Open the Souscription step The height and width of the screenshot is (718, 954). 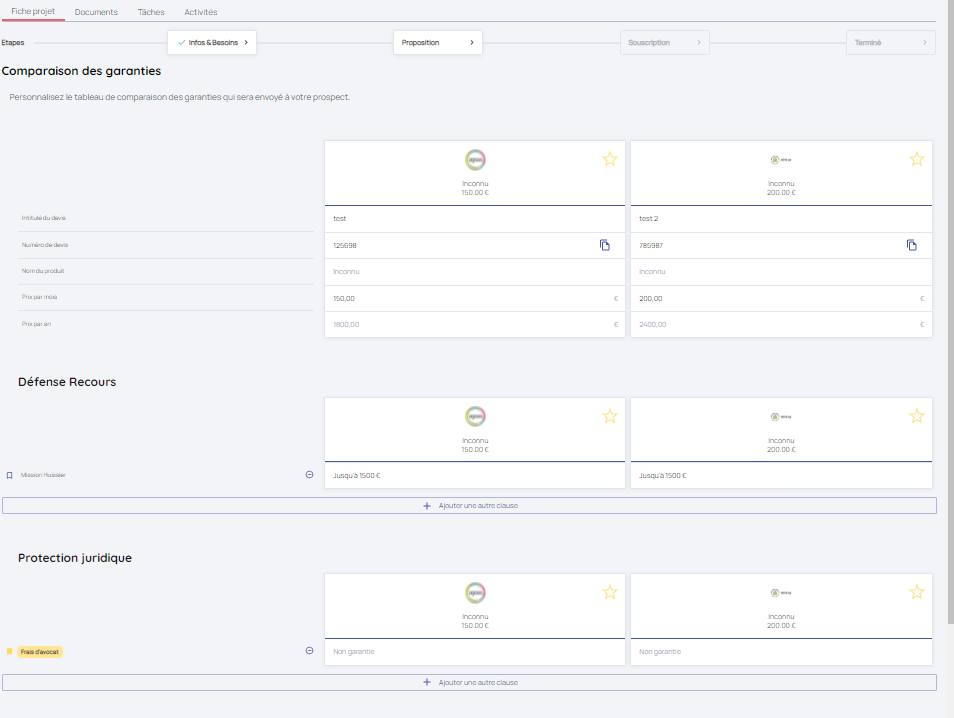tap(664, 43)
